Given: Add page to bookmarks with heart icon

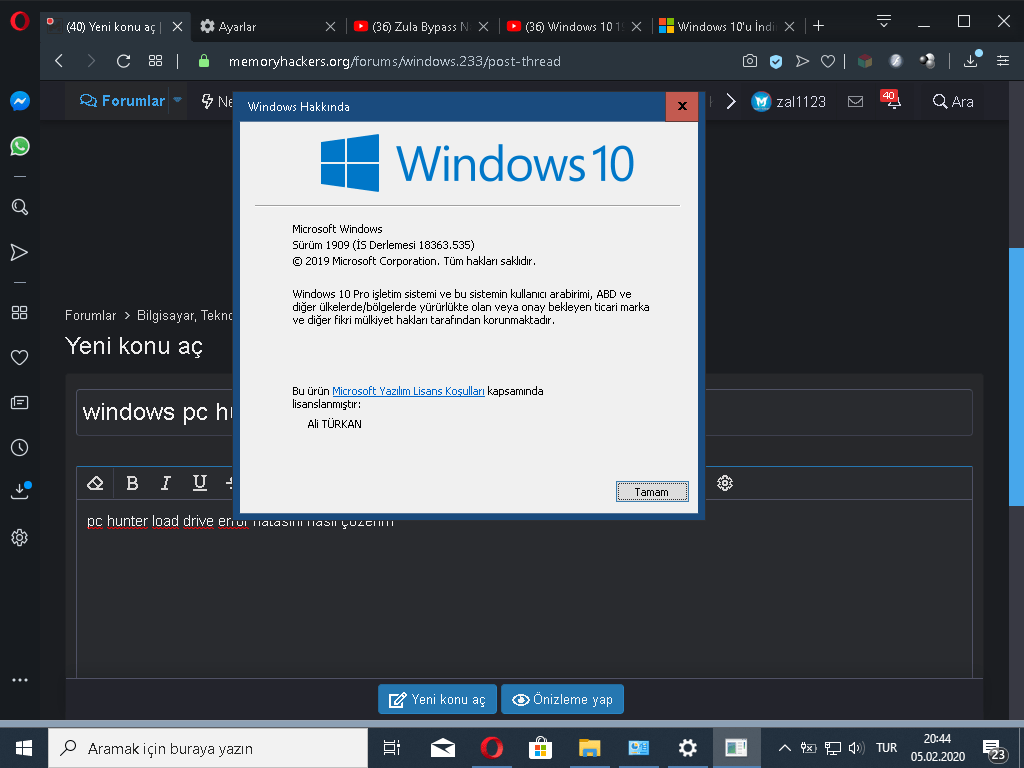Looking at the screenshot, I should point(828,61).
